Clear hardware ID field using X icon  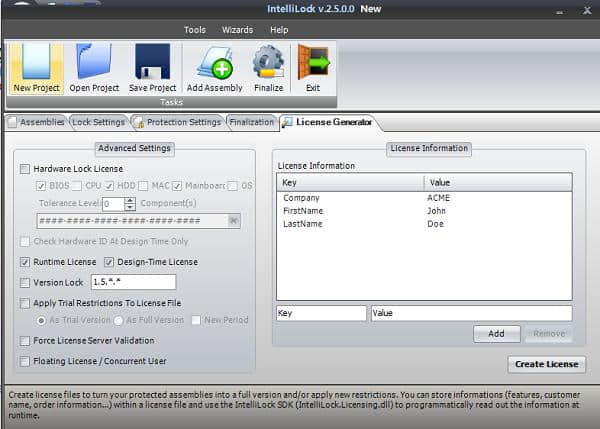point(233,221)
